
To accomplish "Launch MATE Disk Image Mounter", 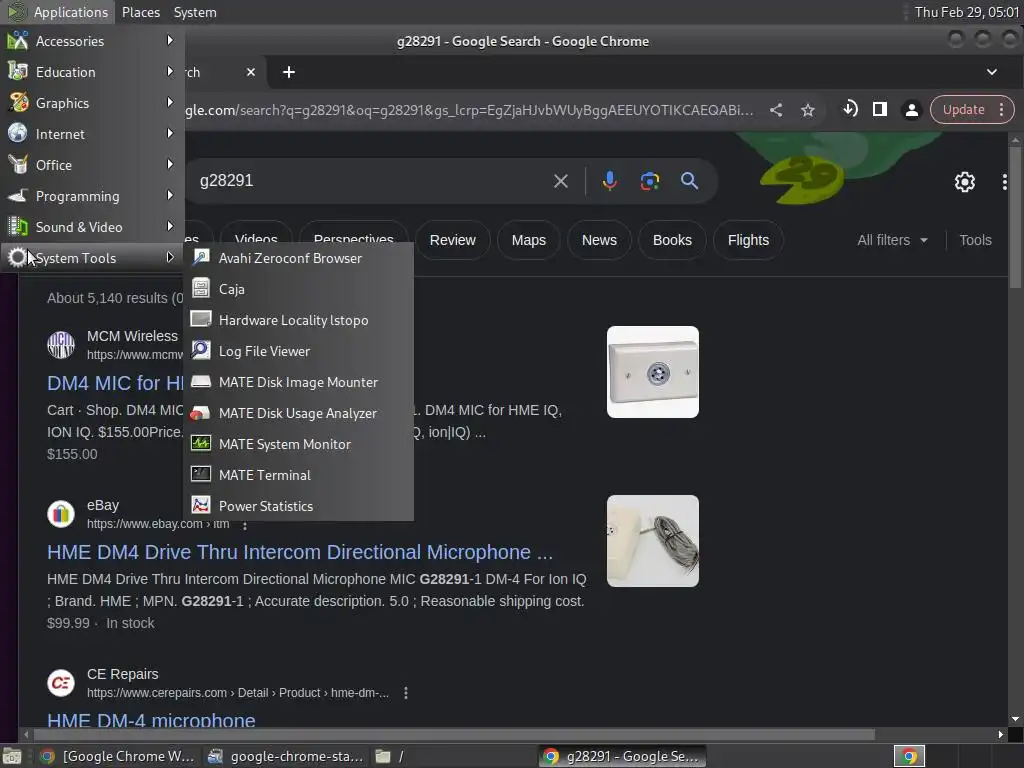I will (298, 382).
